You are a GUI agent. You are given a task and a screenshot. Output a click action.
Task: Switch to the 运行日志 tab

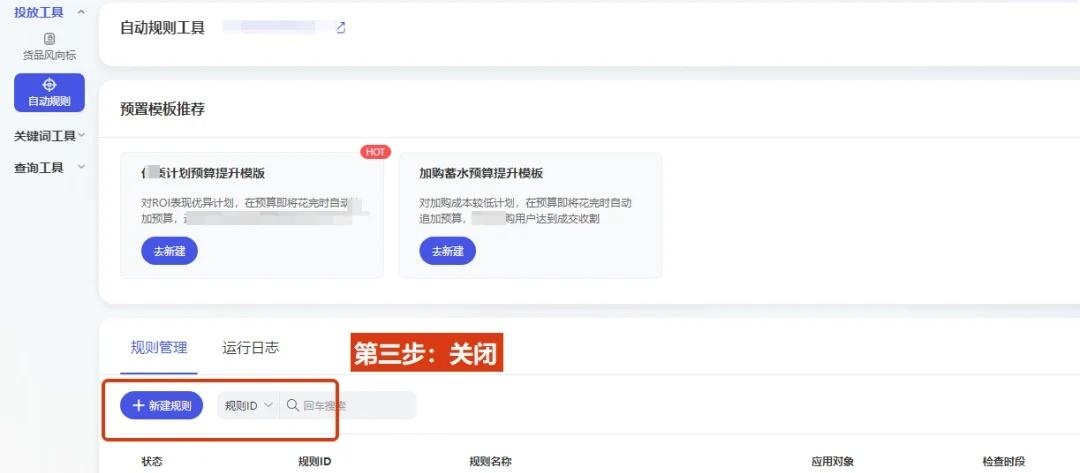tap(251, 348)
